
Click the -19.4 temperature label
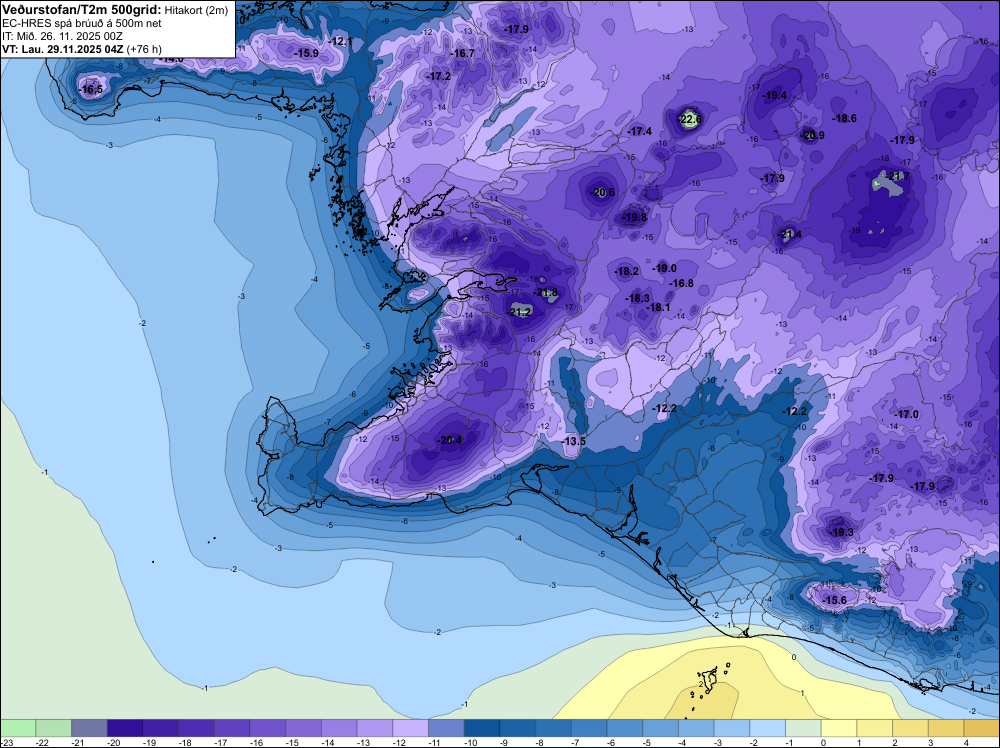(x=775, y=96)
